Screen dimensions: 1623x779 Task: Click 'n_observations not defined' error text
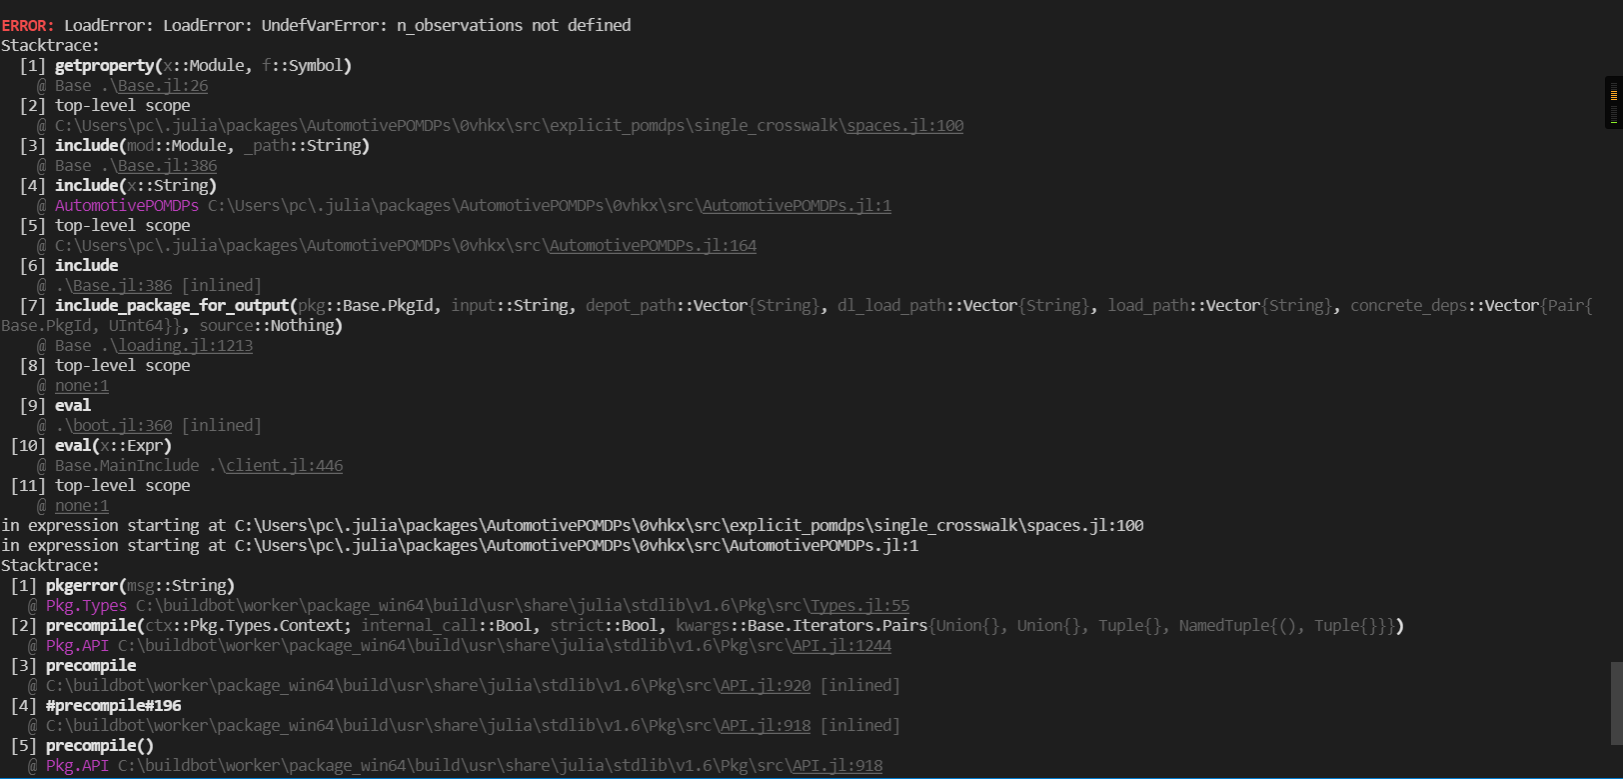click(x=513, y=26)
